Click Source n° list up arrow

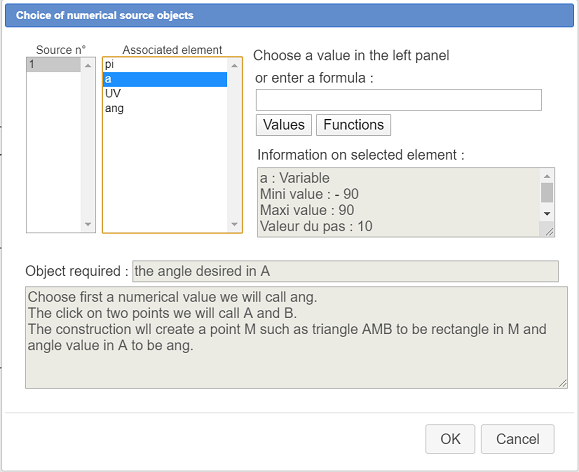pos(88,66)
